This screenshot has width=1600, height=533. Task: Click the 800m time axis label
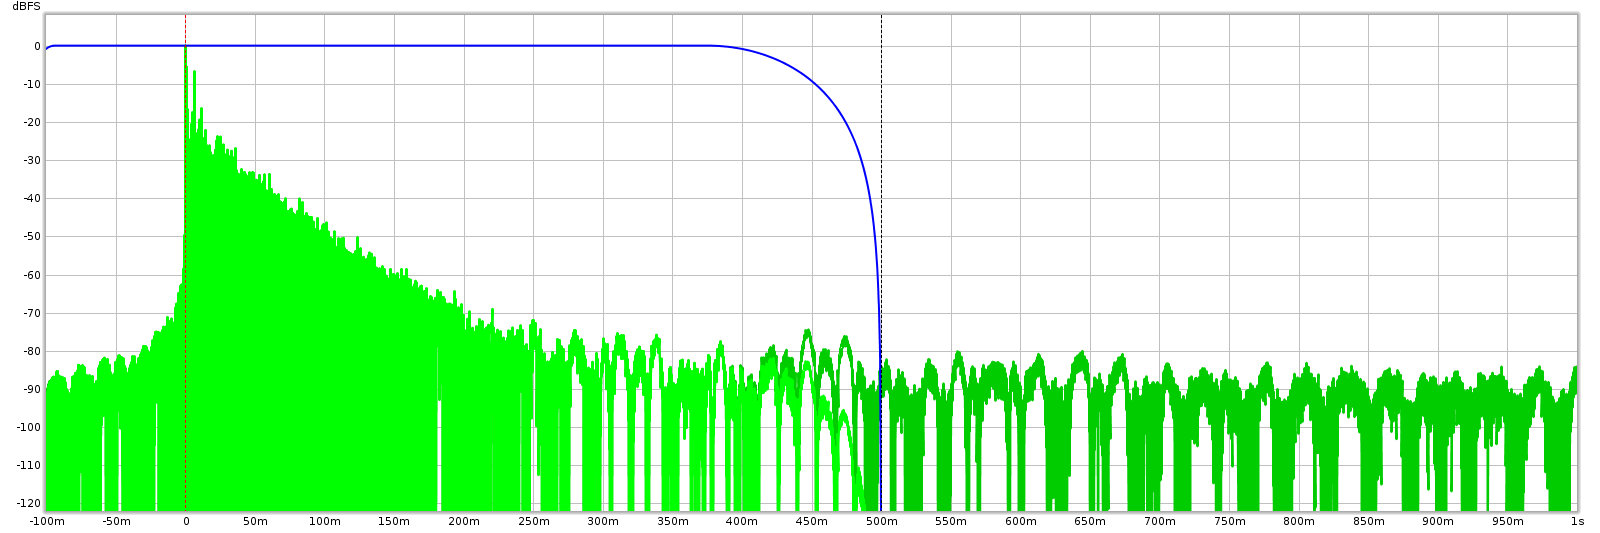pos(1298,521)
